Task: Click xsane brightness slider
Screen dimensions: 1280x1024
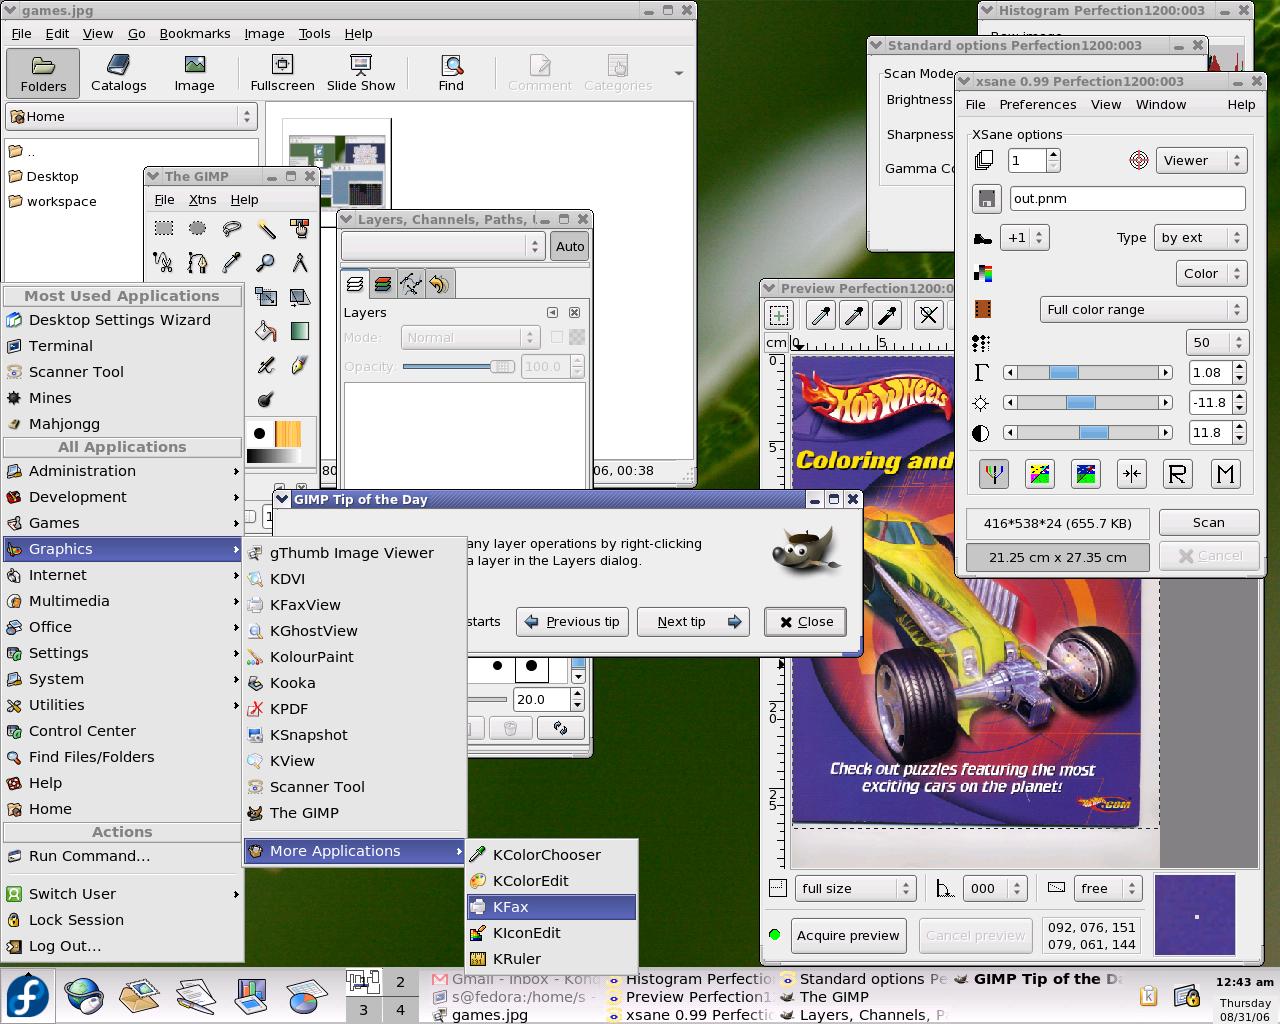Action: click(x=1087, y=402)
